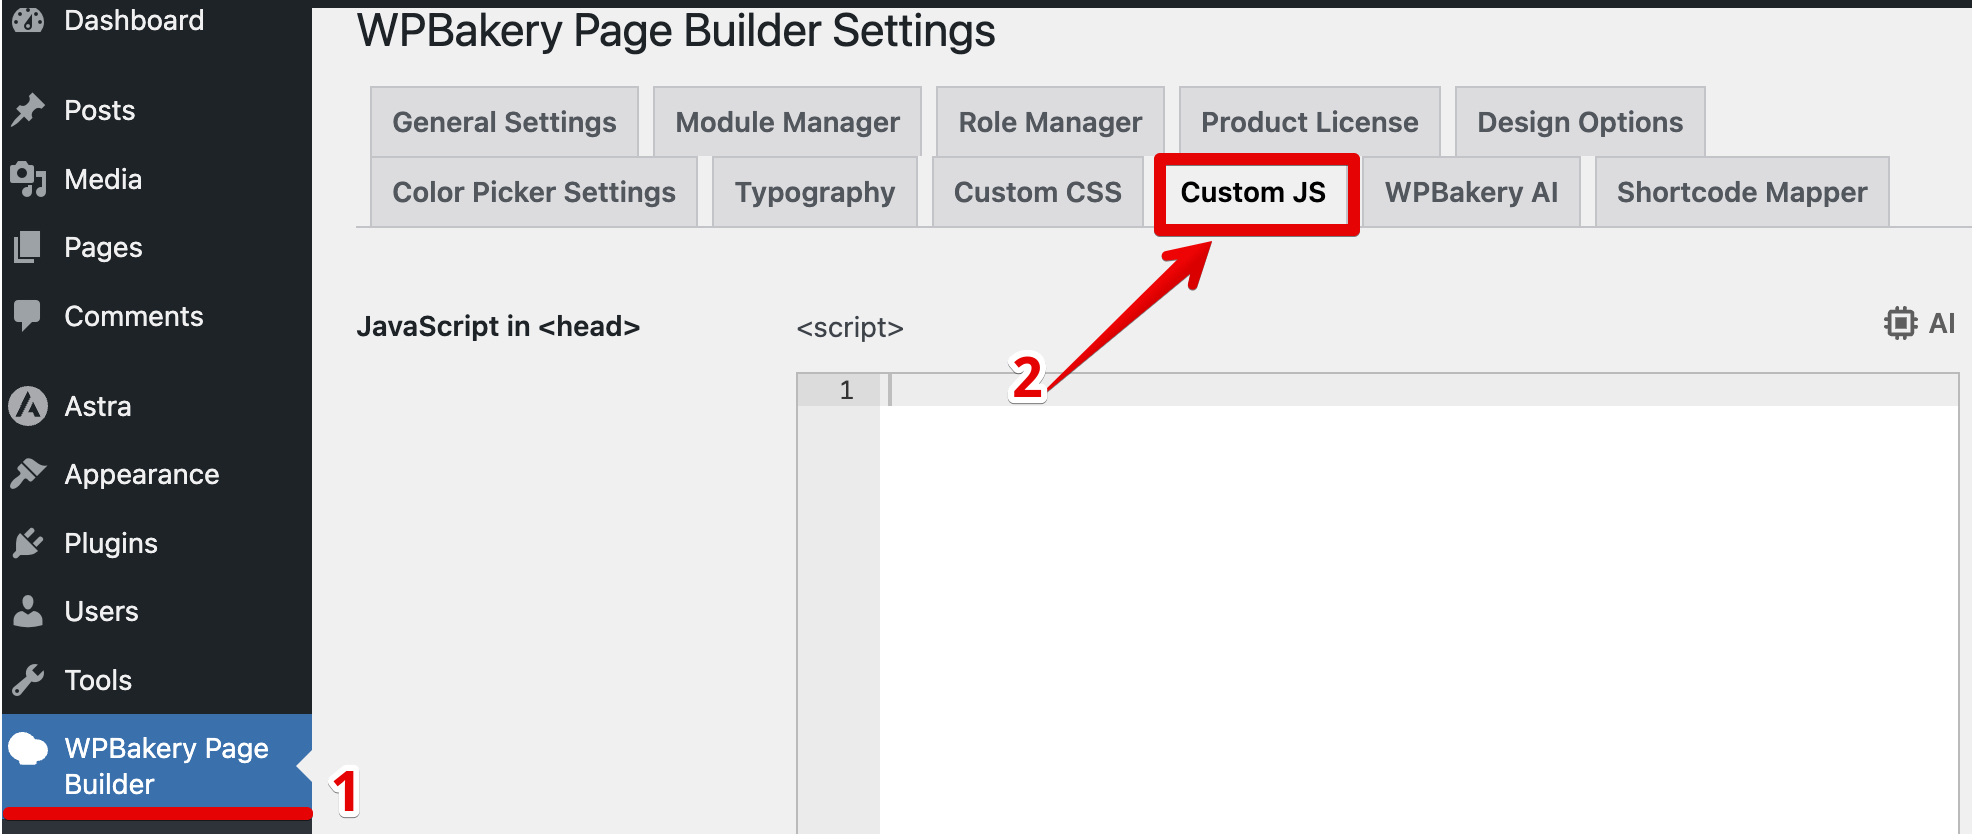Open the WPBakery AI tab
Image resolution: width=1972 pixels, height=834 pixels.
click(x=1471, y=192)
